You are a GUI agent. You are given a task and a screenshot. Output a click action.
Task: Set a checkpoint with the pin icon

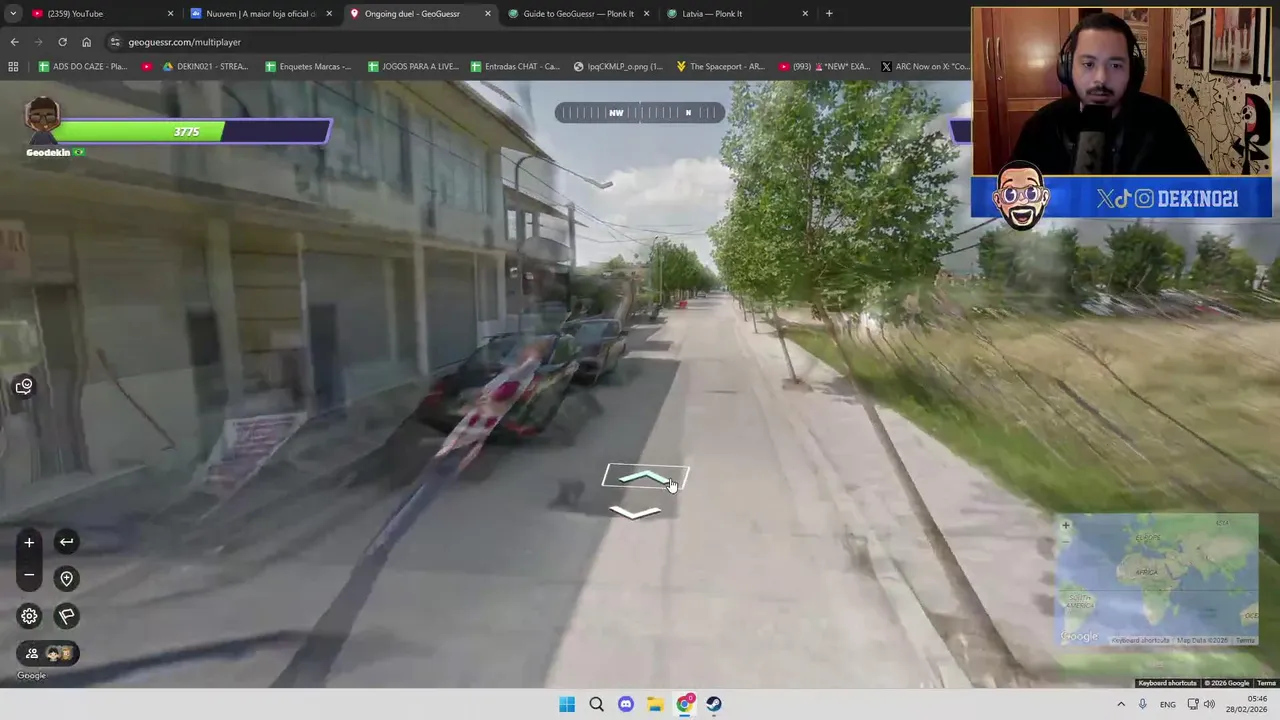click(x=66, y=578)
